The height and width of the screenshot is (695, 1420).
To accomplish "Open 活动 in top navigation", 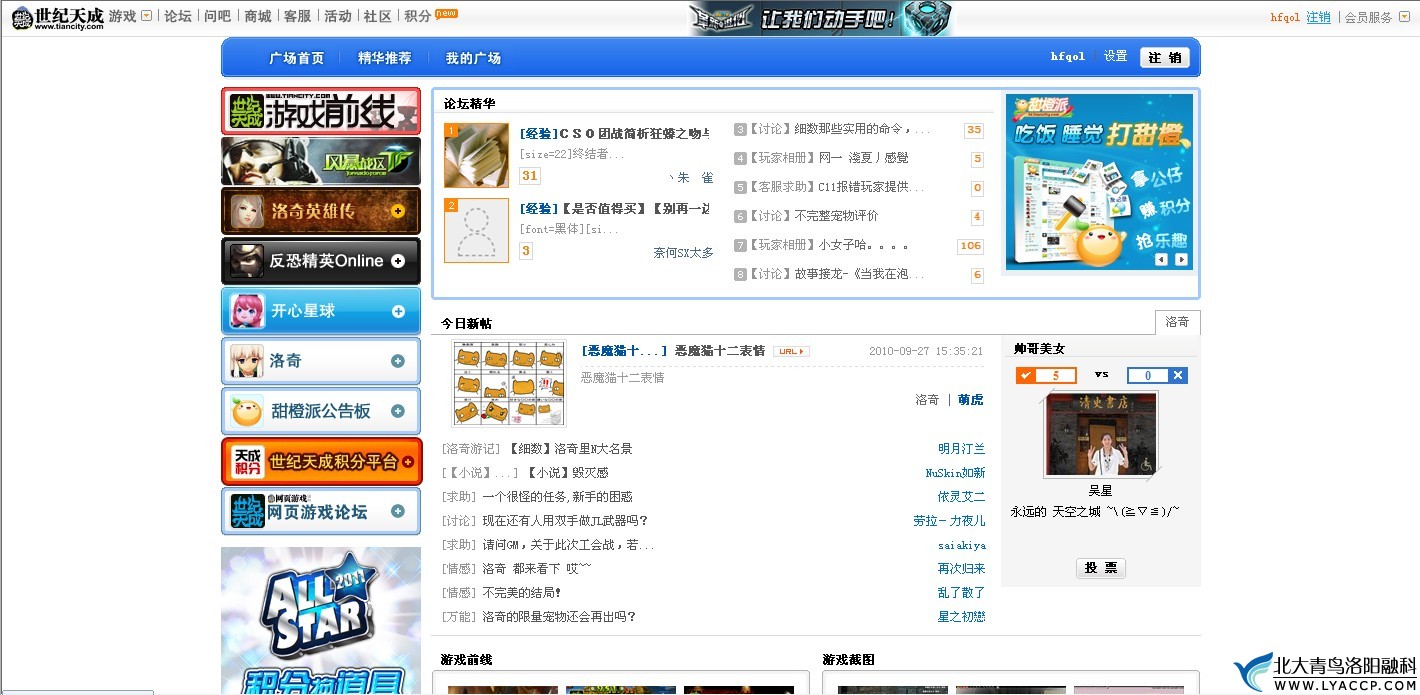I will [x=338, y=16].
